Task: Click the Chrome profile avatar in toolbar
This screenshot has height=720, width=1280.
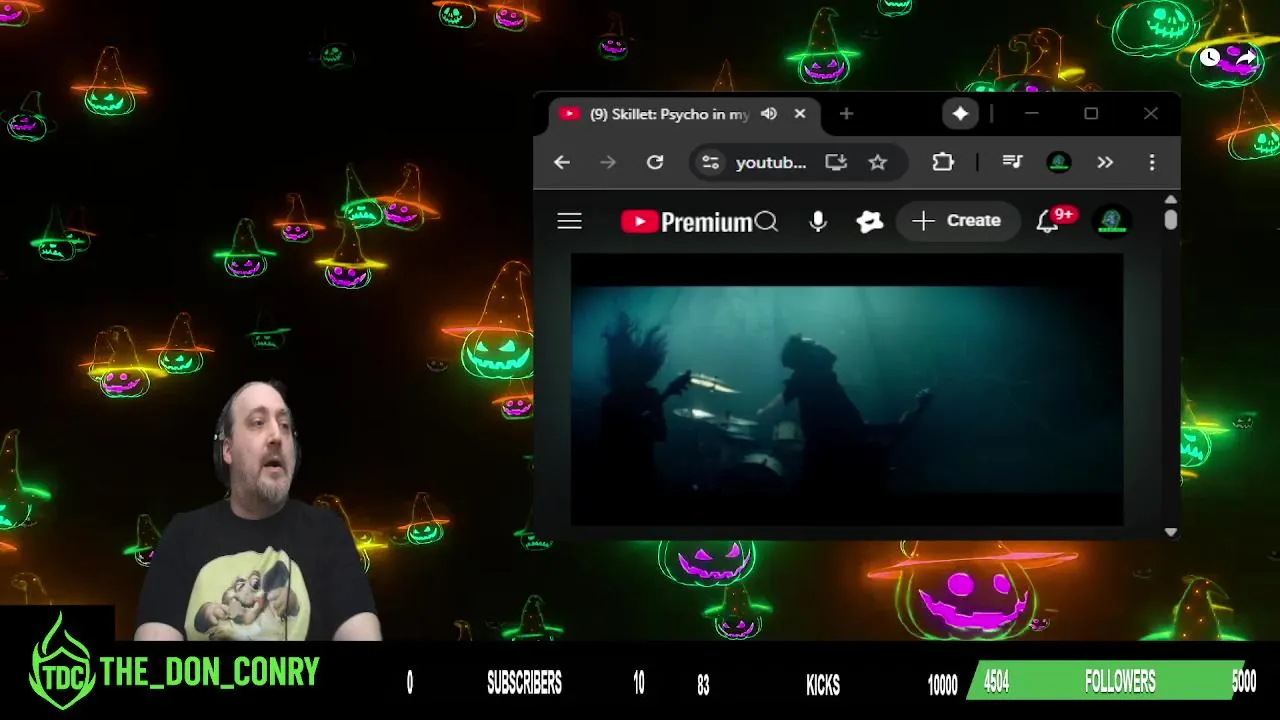Action: (1059, 162)
